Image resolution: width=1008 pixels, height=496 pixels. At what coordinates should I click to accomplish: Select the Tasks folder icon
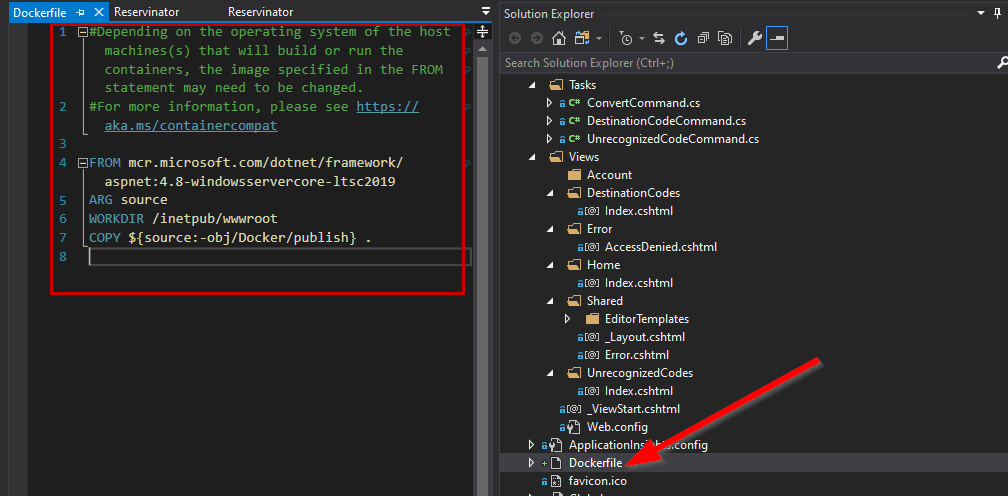tap(555, 85)
